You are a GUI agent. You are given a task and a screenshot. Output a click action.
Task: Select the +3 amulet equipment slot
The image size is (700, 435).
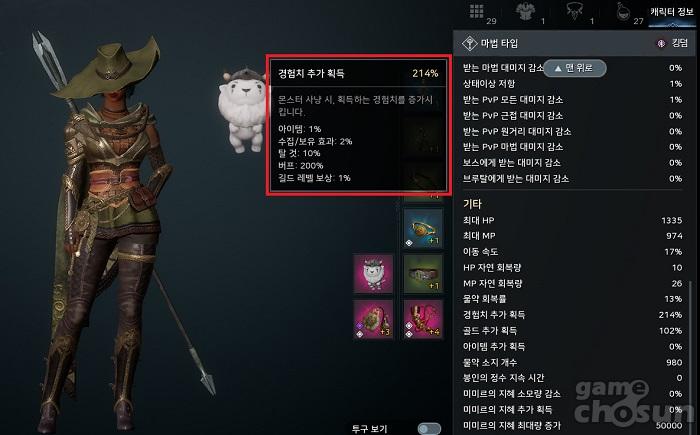373,319
